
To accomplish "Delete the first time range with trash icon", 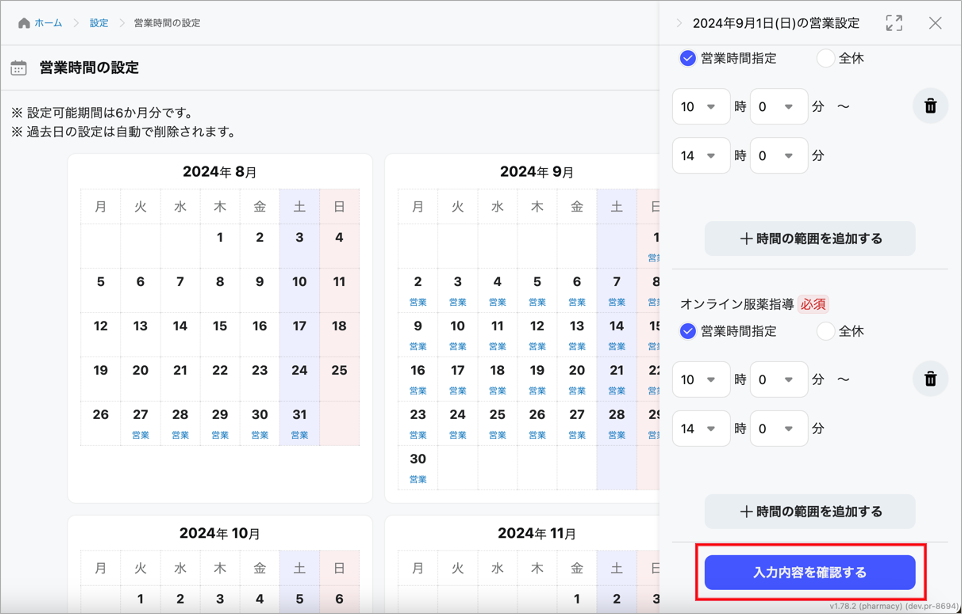I will [x=930, y=106].
